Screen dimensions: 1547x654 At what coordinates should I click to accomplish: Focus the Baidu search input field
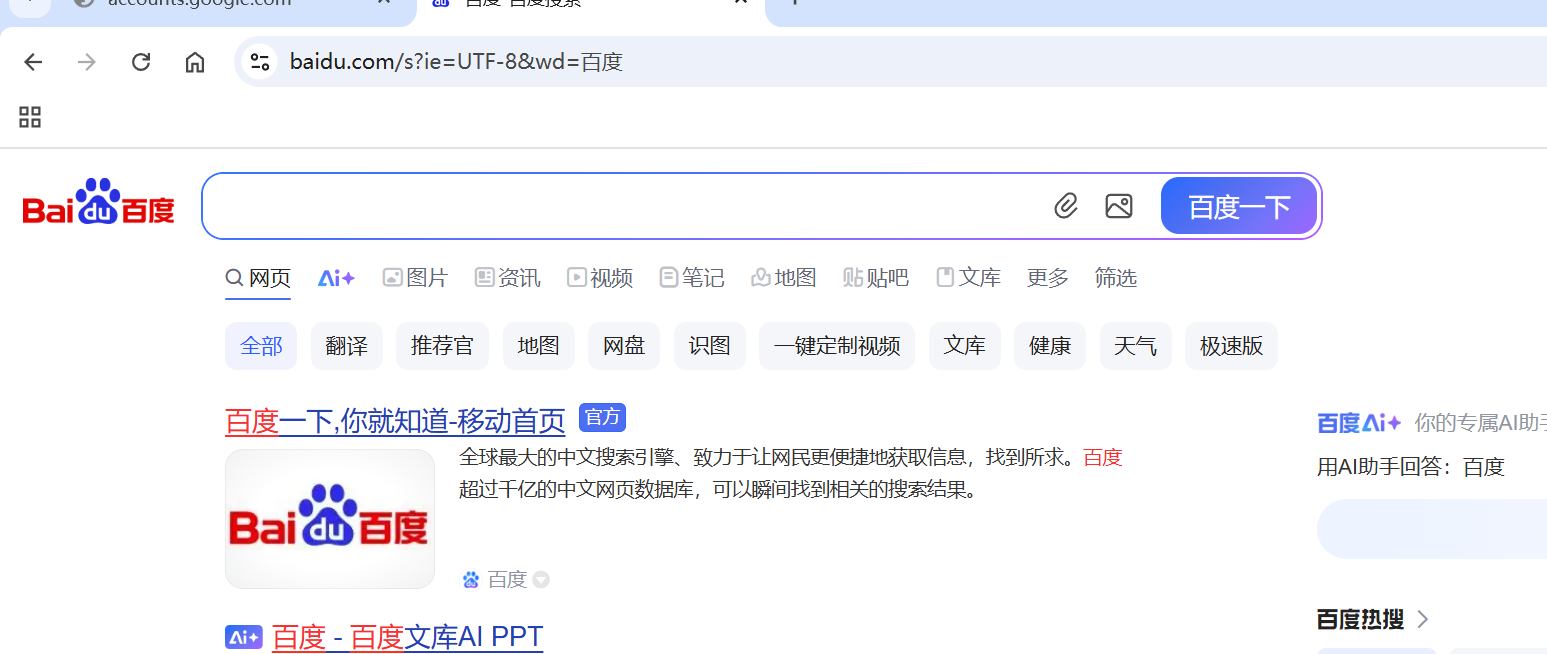coord(625,206)
